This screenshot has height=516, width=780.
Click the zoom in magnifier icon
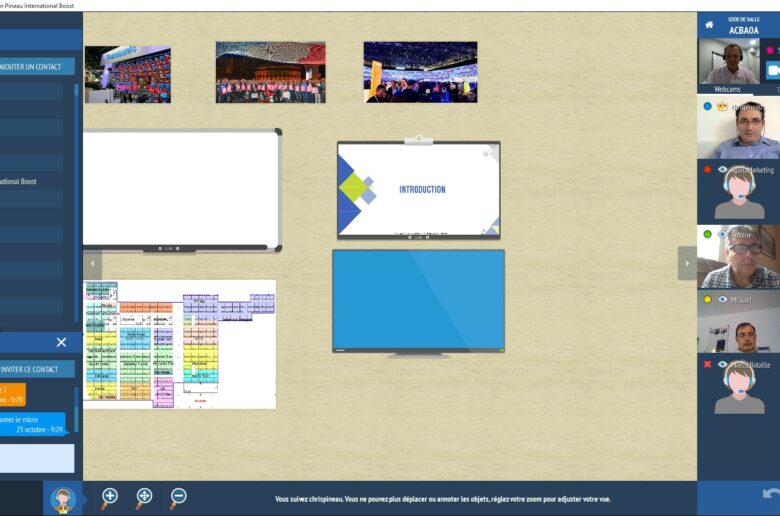point(110,497)
